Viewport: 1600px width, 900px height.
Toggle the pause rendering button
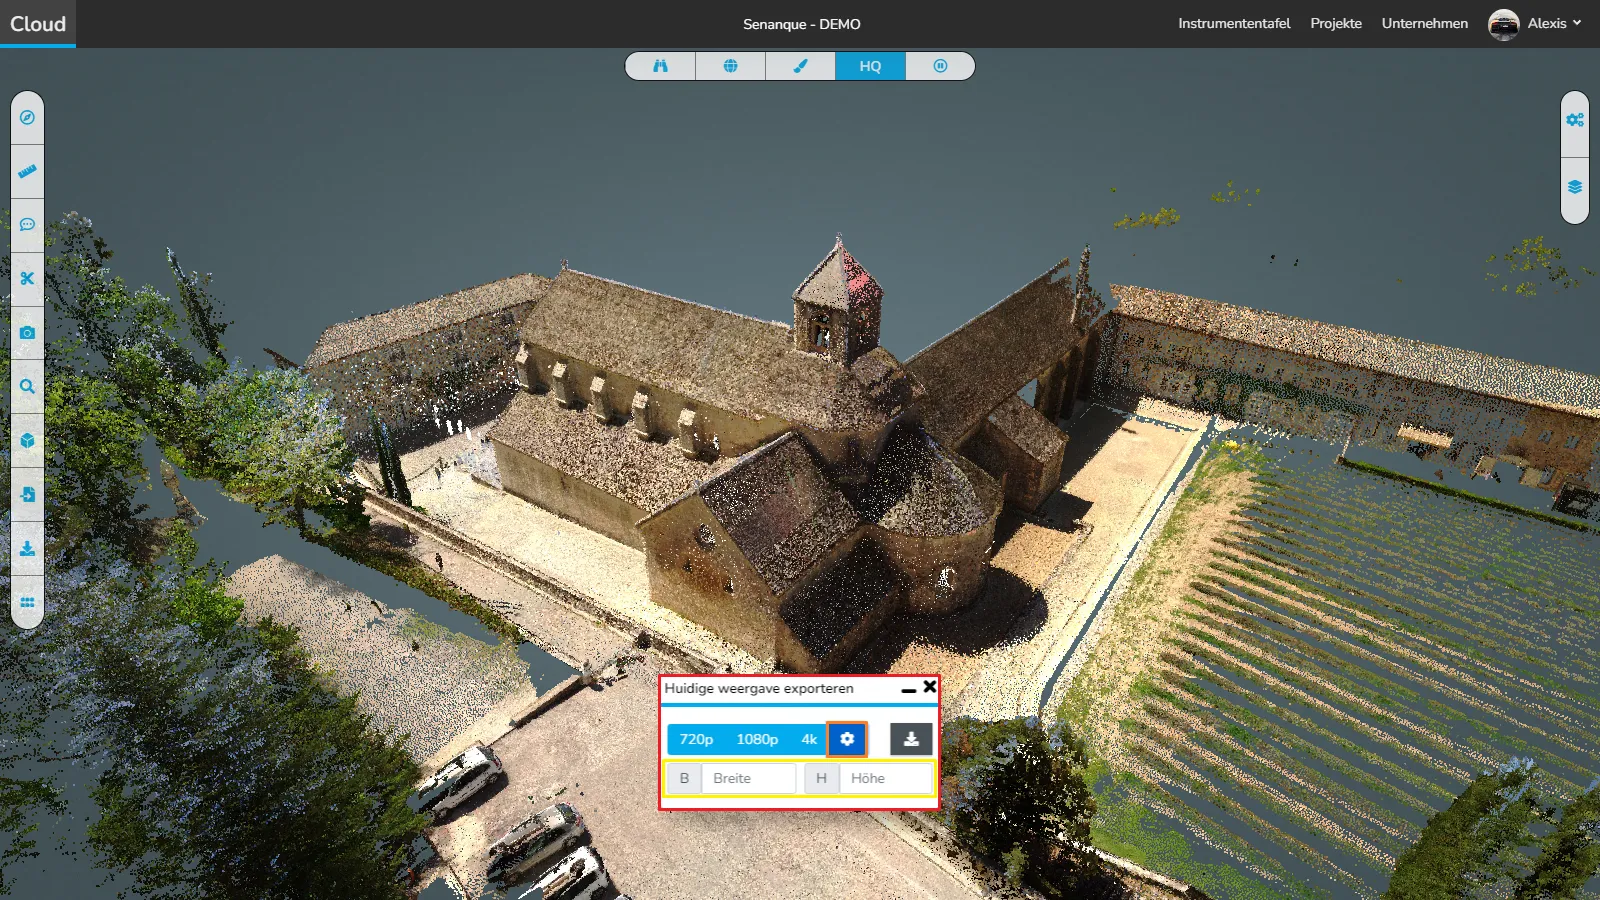click(940, 66)
